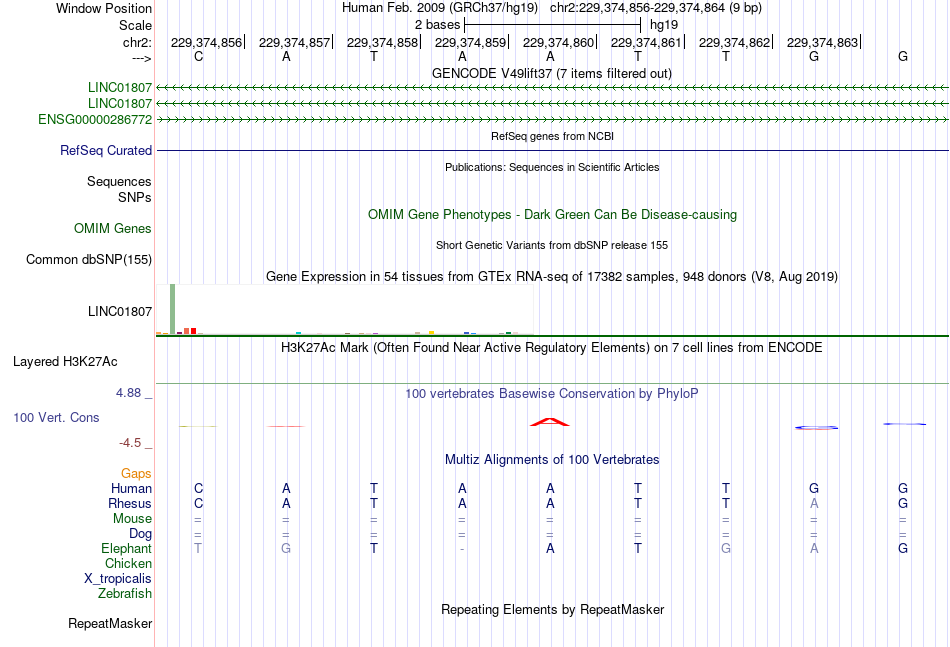
Task: Click the GENCODE V49lift37 track title
Action: [x=552, y=73]
